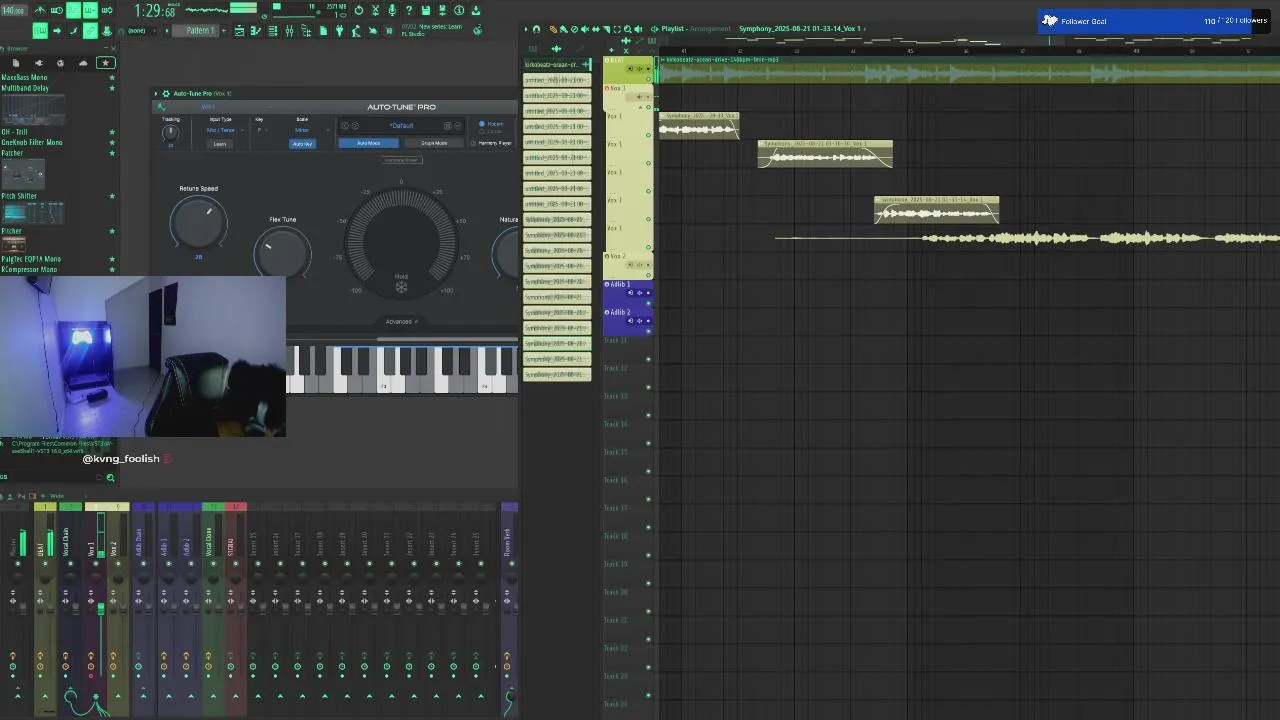Select next preset arrow in Auto-Tune

(x=355, y=125)
